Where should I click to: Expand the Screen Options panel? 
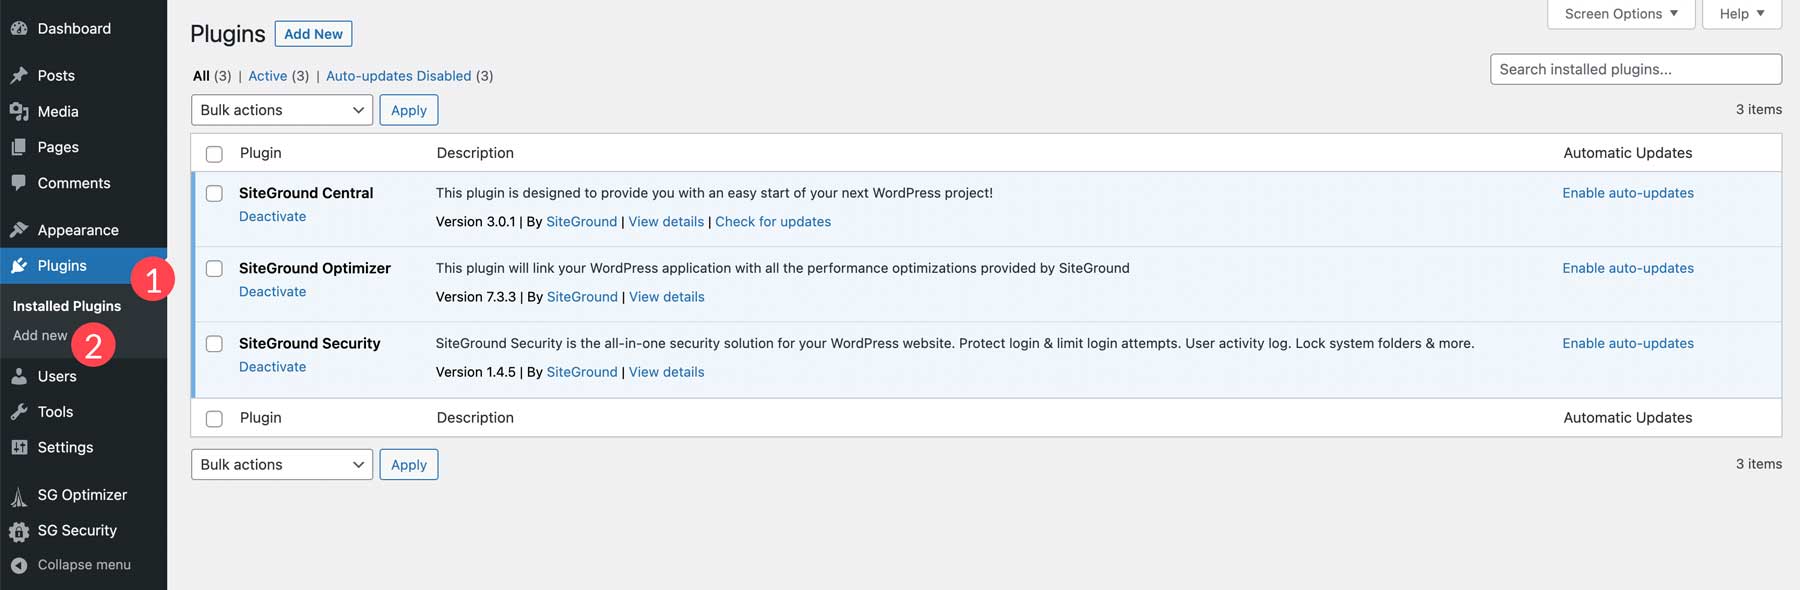pyautogui.click(x=1620, y=13)
